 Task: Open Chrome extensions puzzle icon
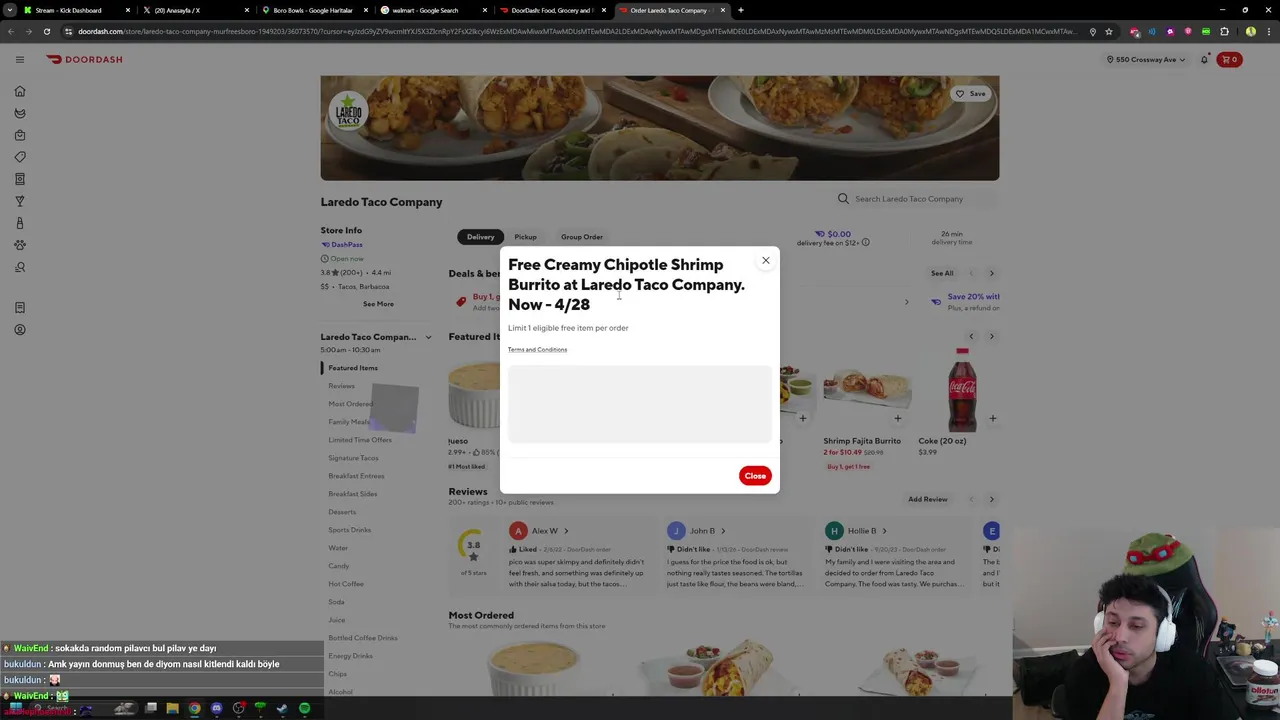(1224, 32)
